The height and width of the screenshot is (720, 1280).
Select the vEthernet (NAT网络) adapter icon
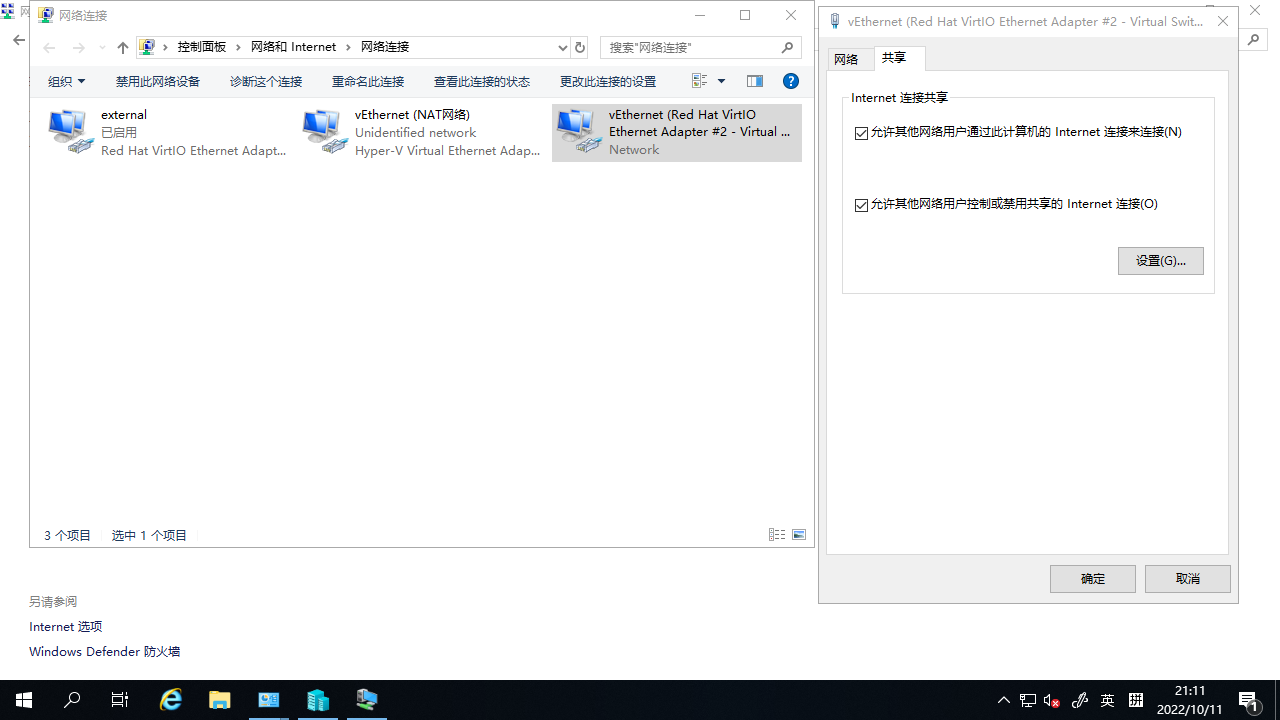[x=324, y=132]
